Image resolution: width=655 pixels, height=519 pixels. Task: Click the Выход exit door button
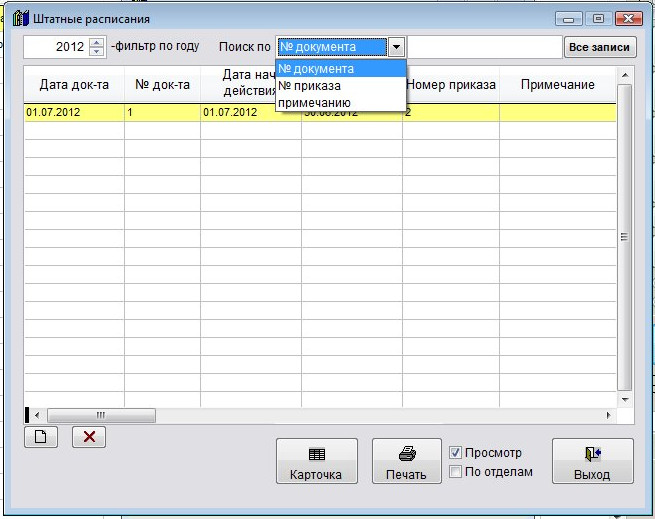(x=593, y=461)
